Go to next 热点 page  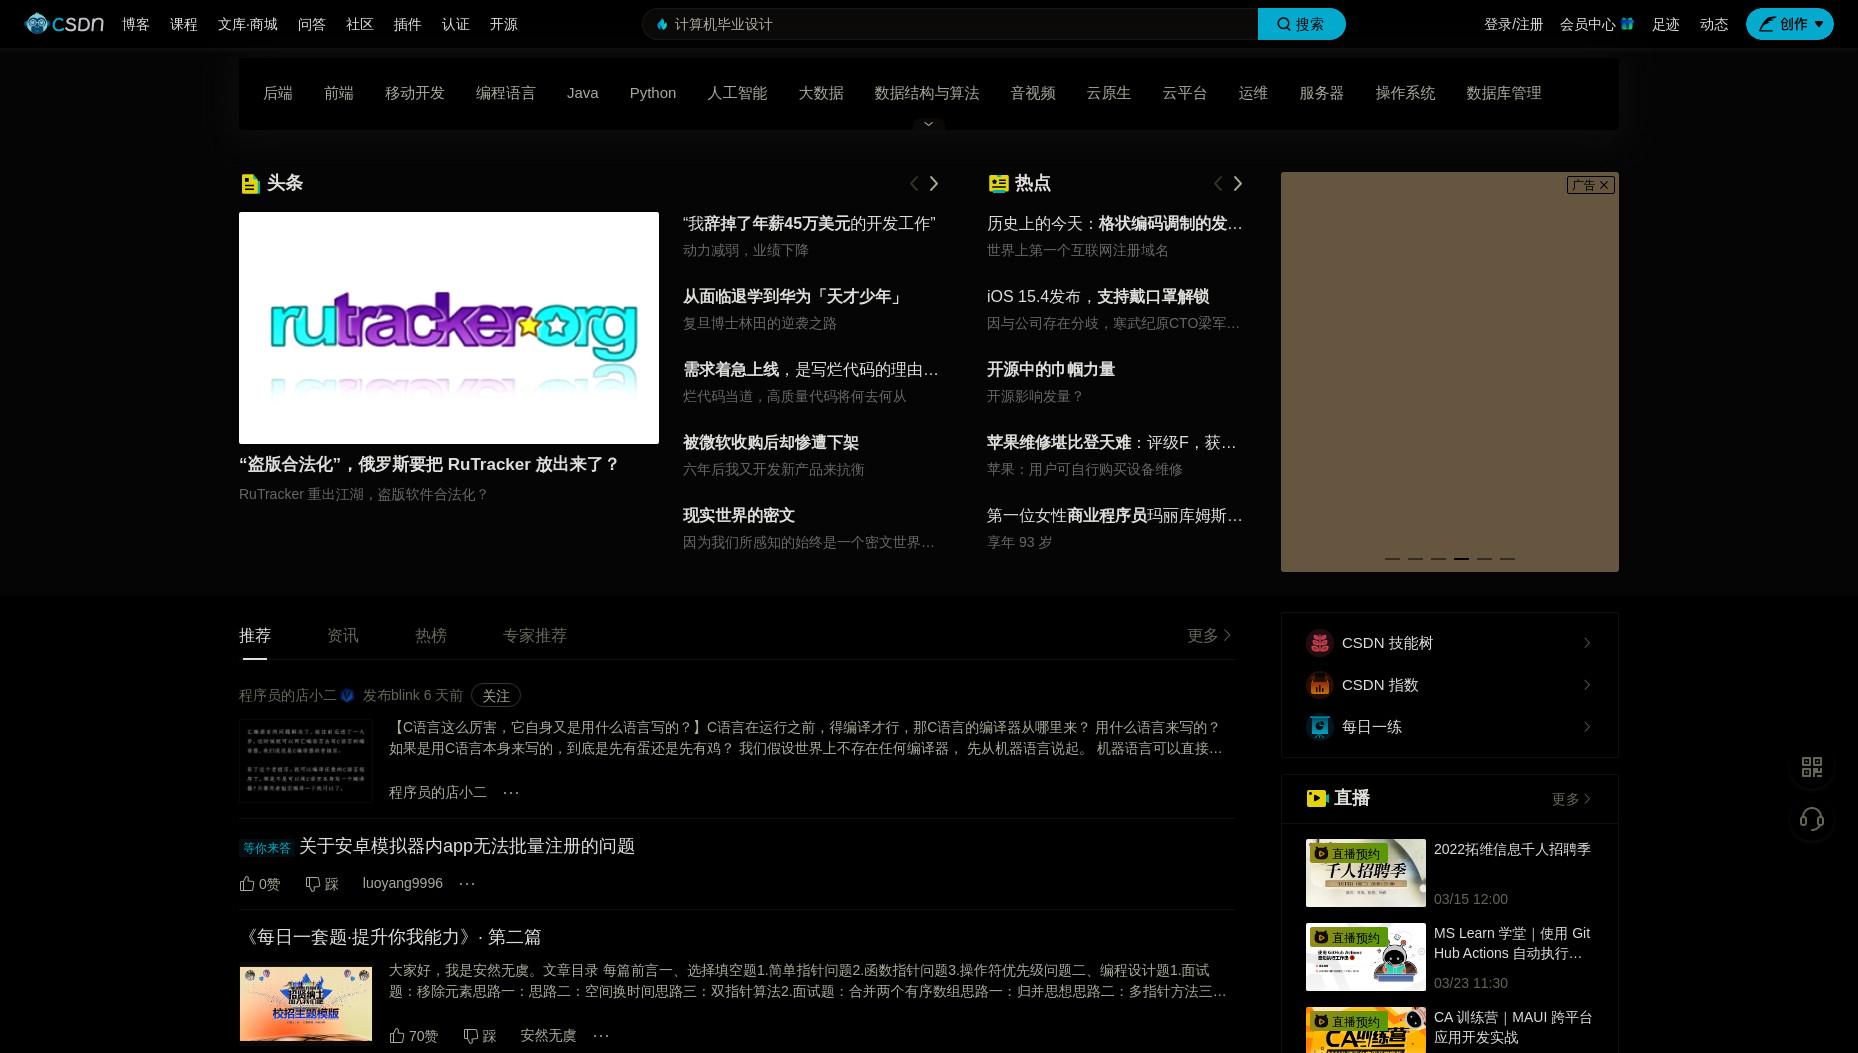tap(1238, 183)
